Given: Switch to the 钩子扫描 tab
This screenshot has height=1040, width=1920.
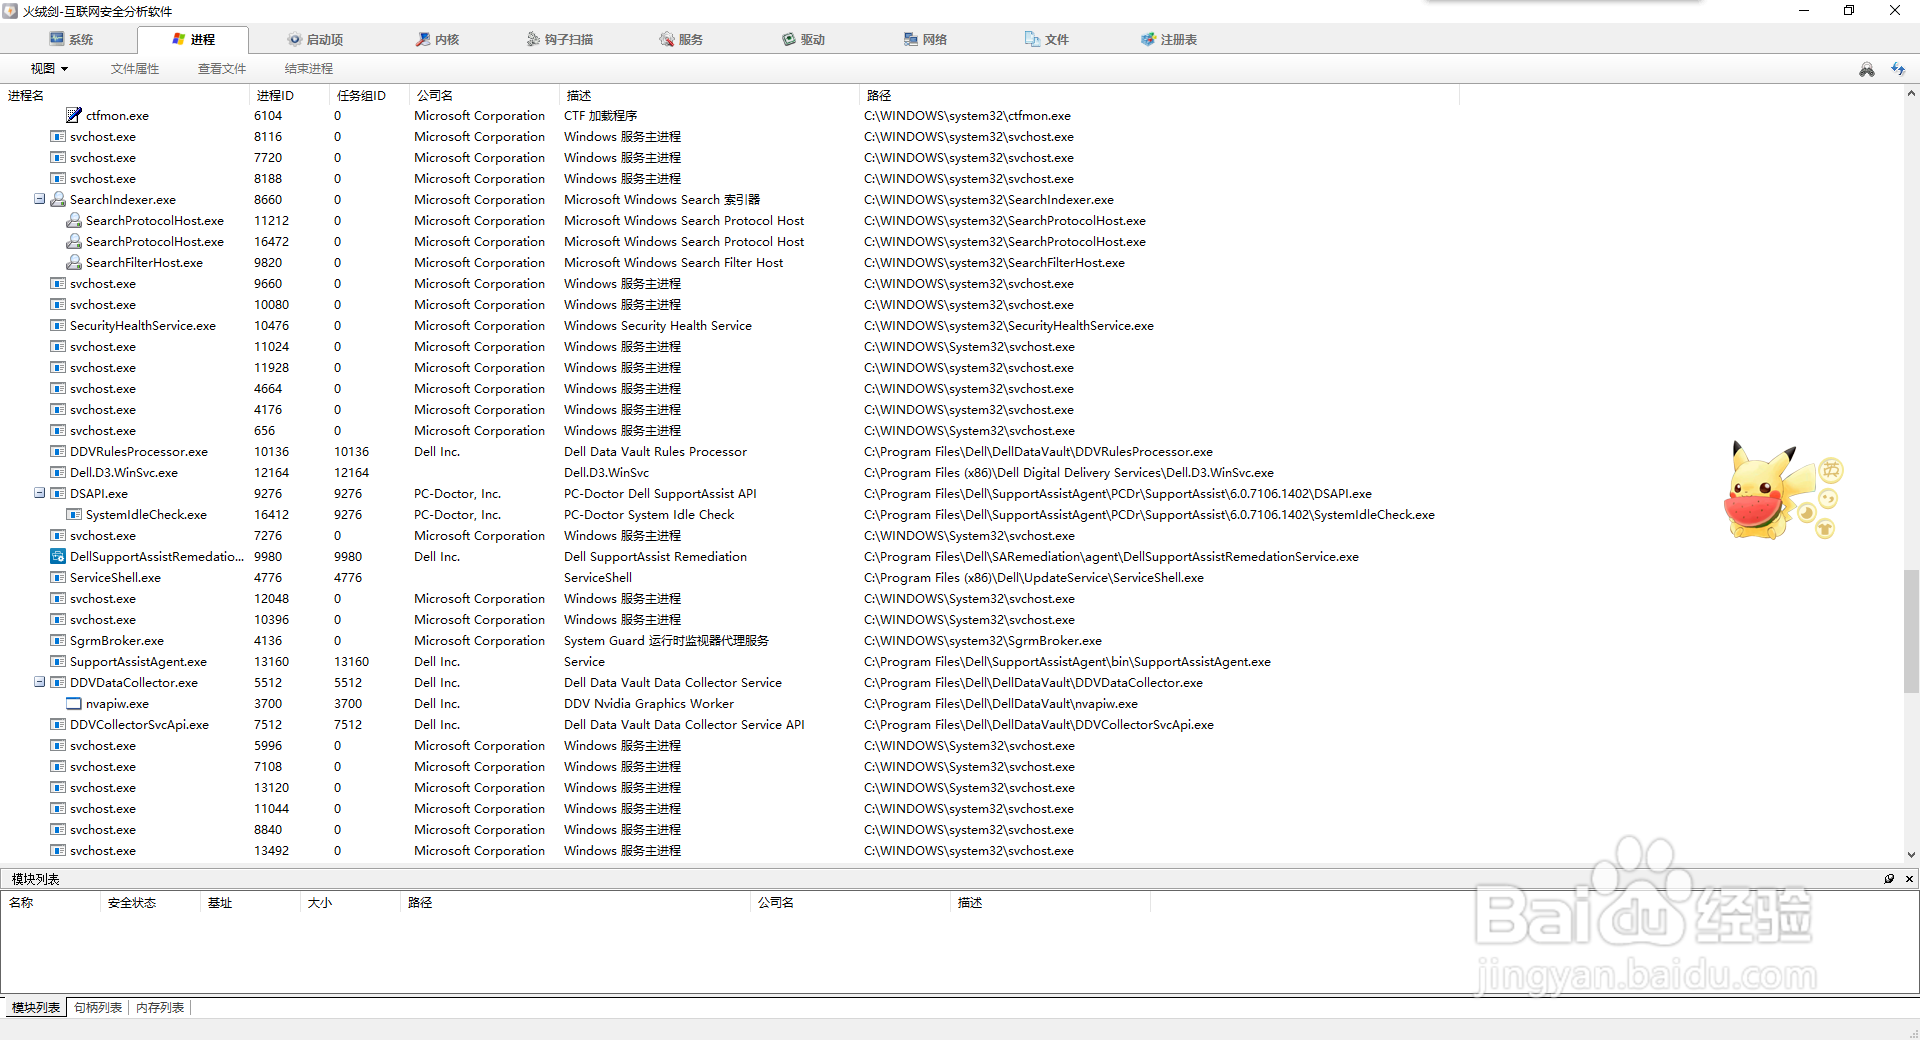Looking at the screenshot, I should 560,39.
